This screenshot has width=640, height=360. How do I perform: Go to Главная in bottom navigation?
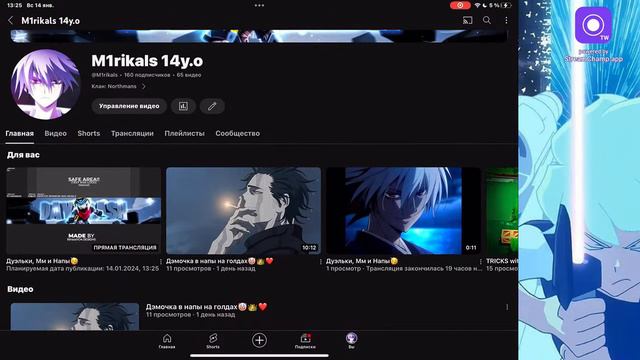coord(167,341)
